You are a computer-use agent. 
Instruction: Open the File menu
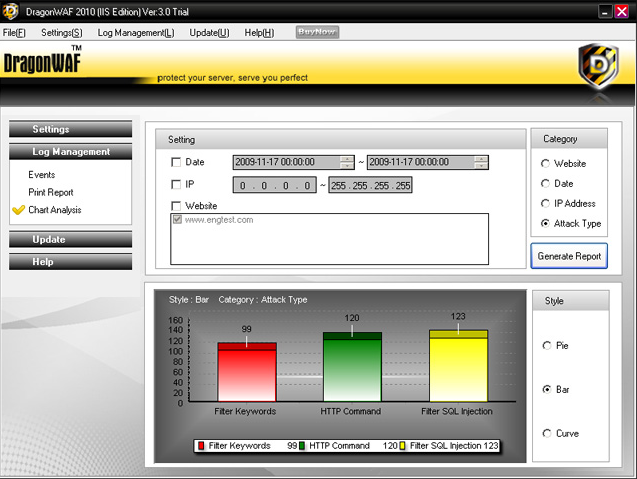[14, 33]
